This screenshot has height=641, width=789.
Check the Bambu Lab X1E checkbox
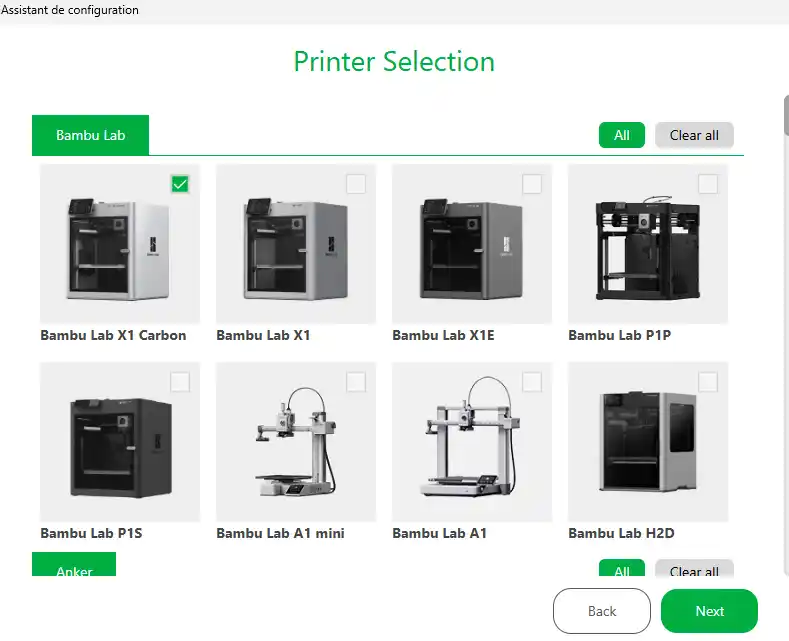point(532,184)
